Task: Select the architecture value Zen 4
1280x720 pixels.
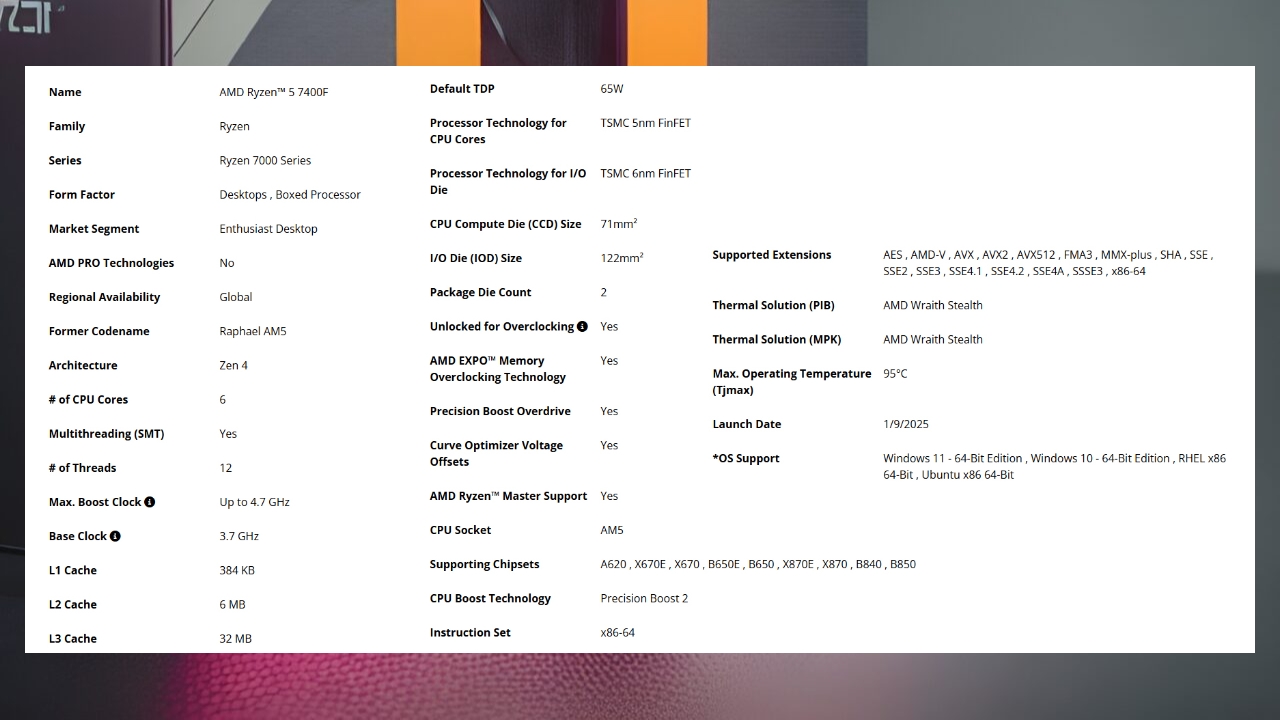Action: (x=234, y=365)
